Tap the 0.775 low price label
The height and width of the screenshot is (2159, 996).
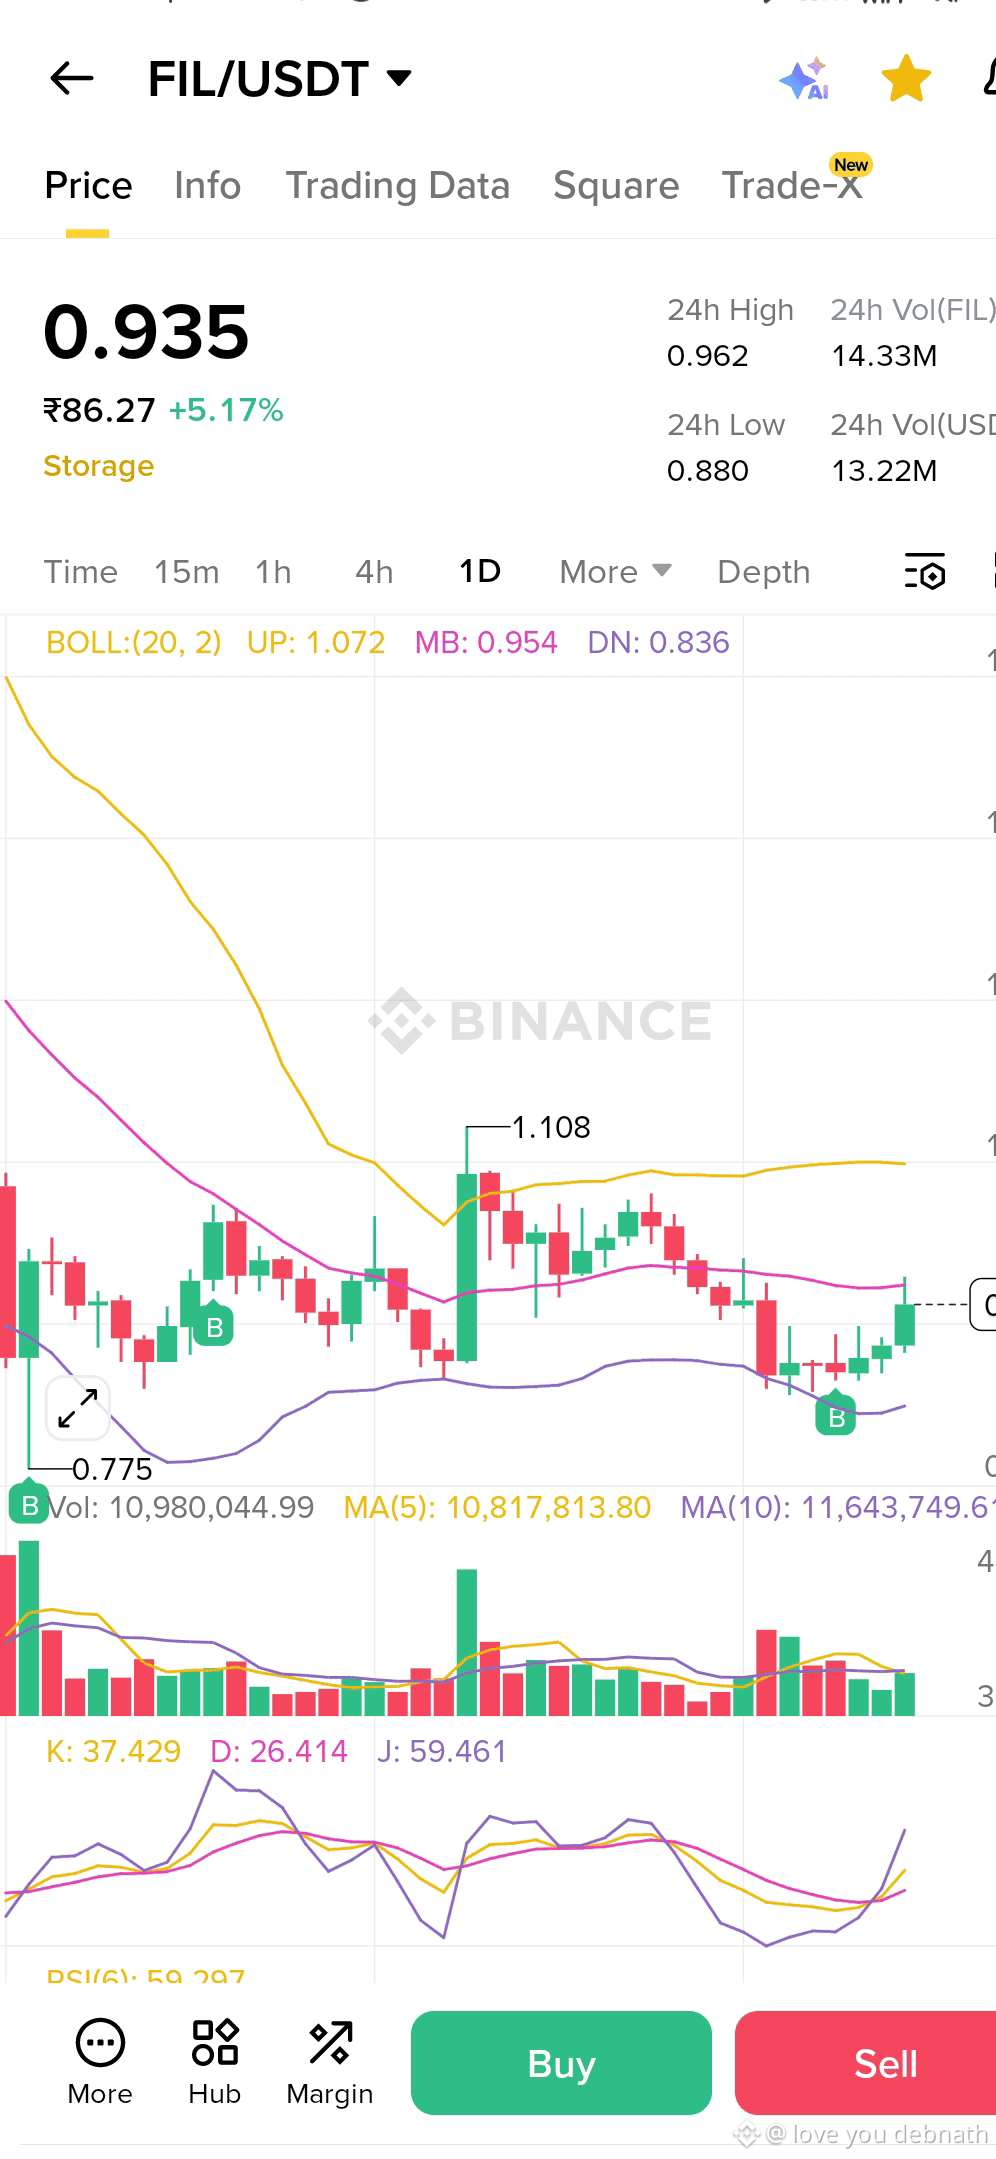[x=112, y=1469]
